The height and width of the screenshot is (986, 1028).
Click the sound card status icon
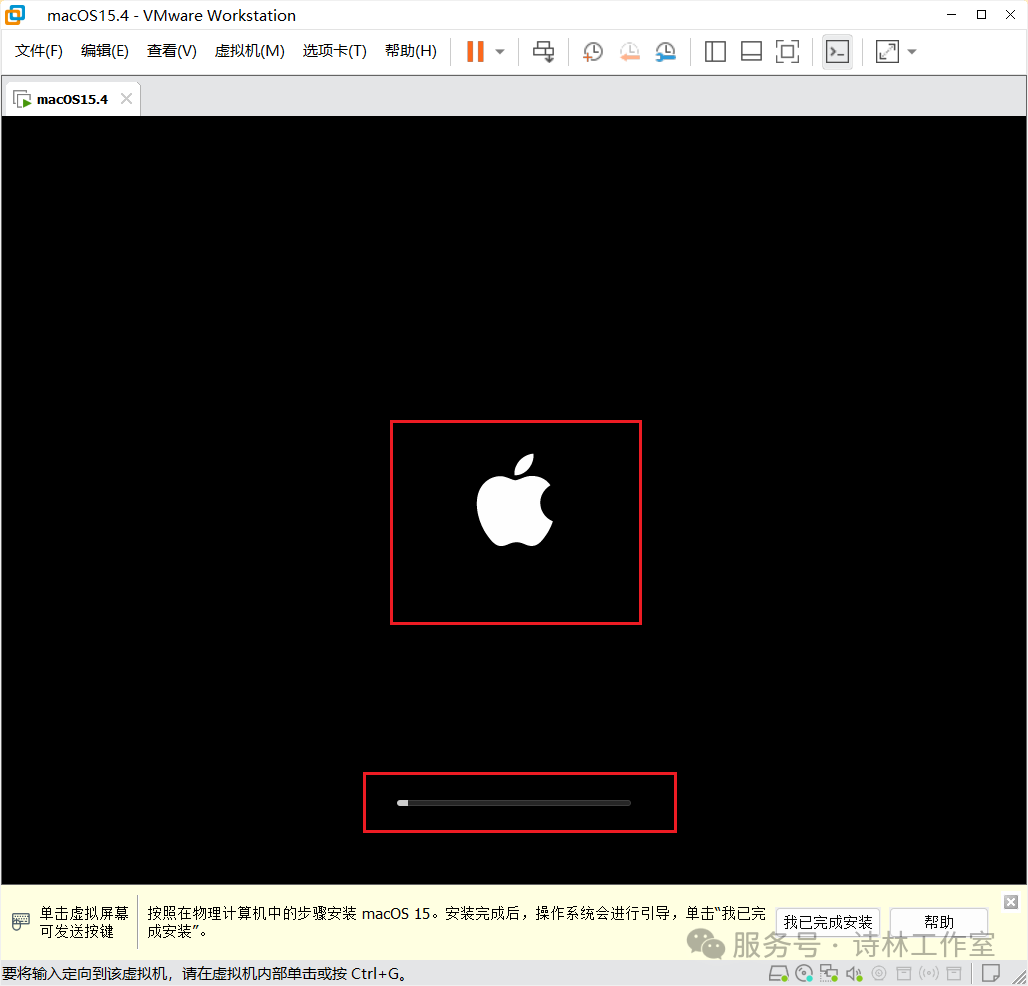pos(854,974)
